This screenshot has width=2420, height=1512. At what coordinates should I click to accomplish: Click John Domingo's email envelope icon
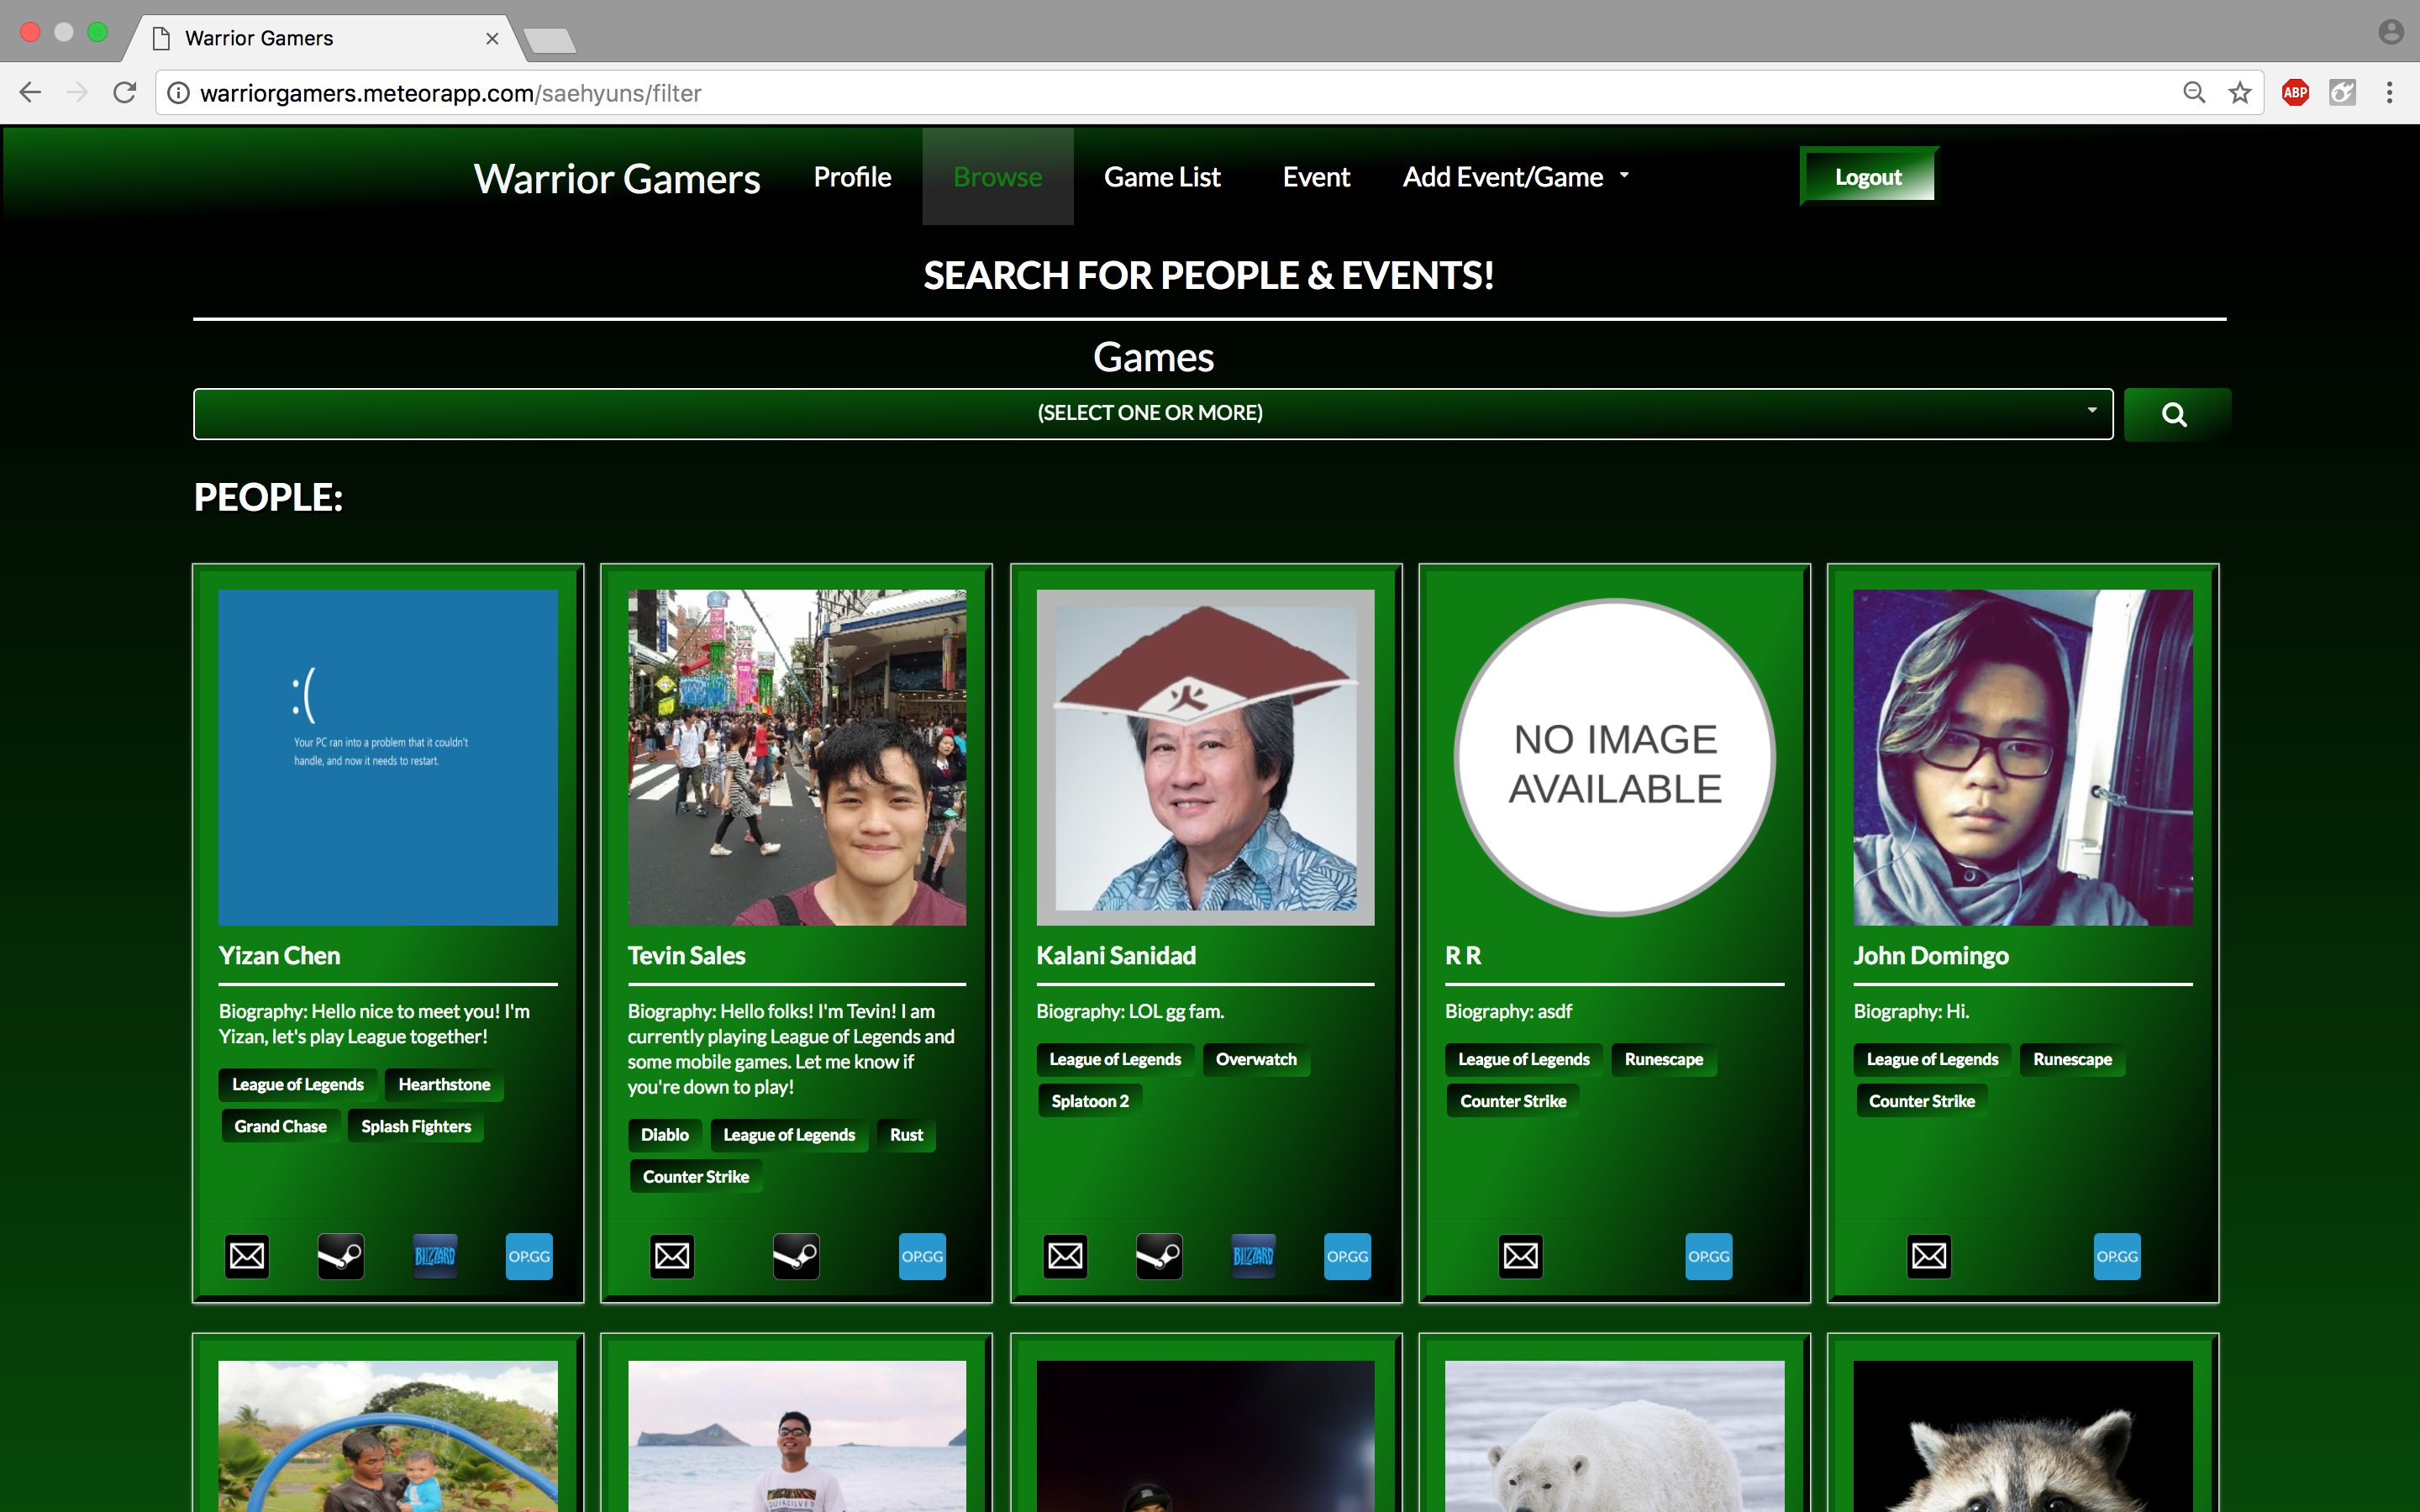(1929, 1256)
